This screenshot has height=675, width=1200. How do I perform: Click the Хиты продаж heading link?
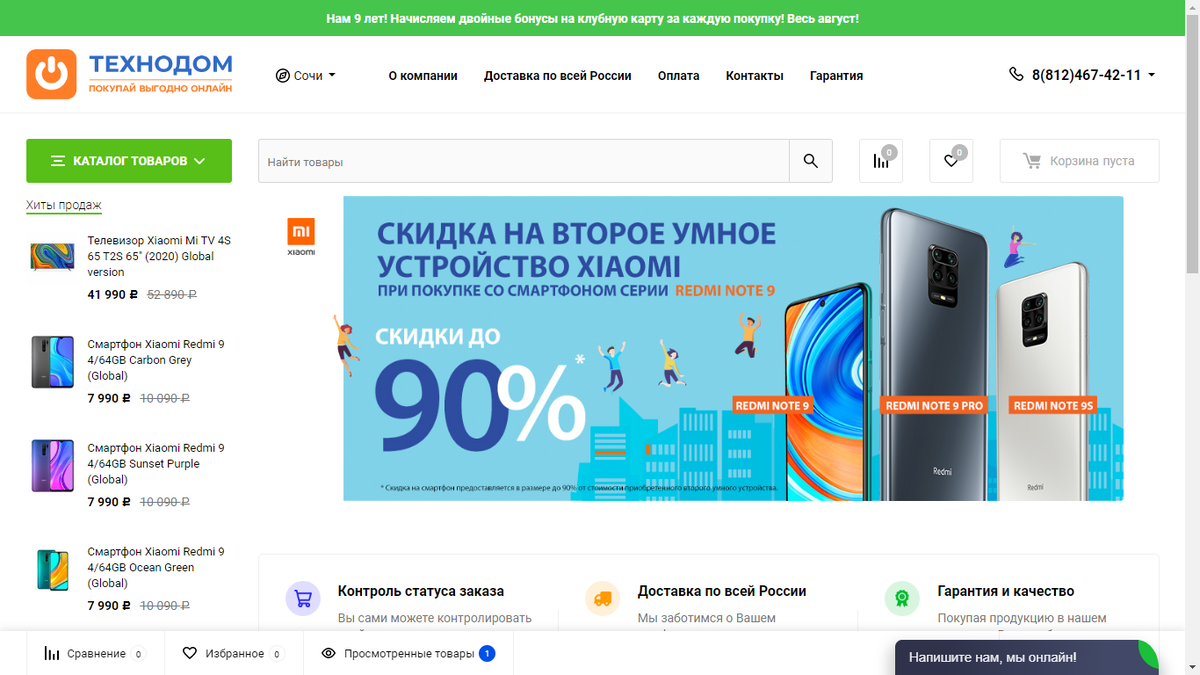click(x=64, y=206)
